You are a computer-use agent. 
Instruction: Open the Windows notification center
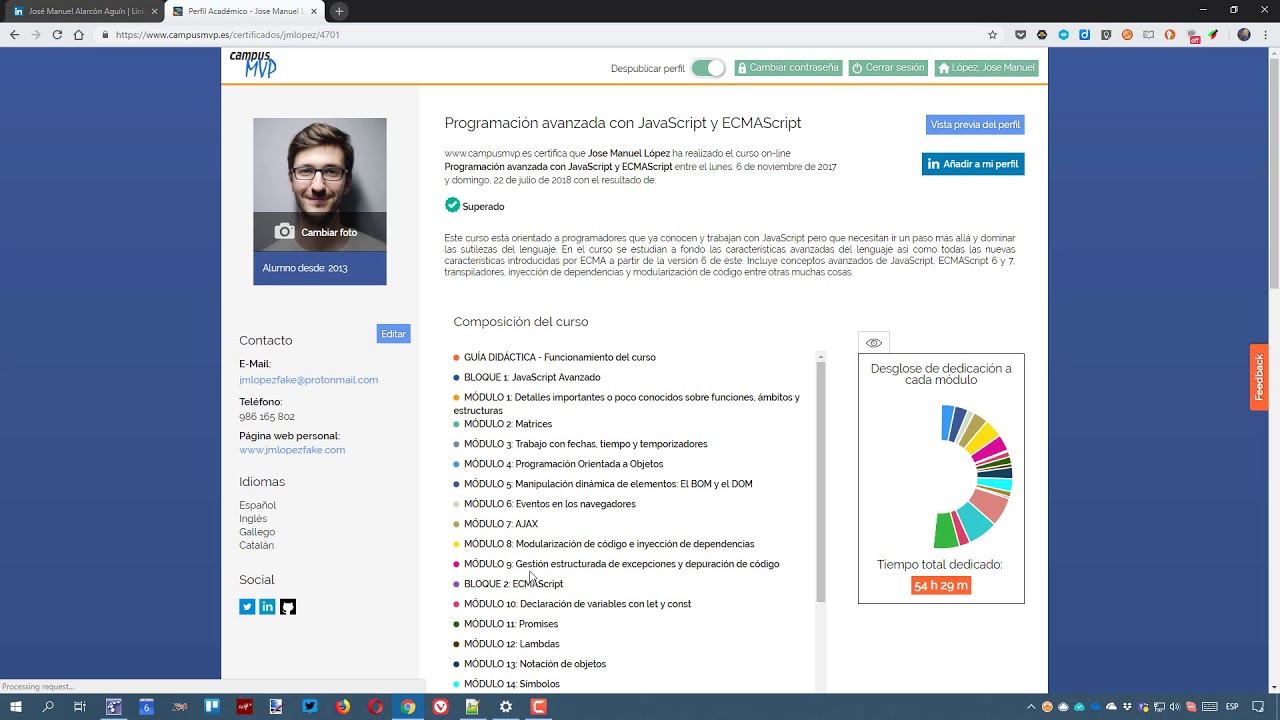[x=1260, y=706]
